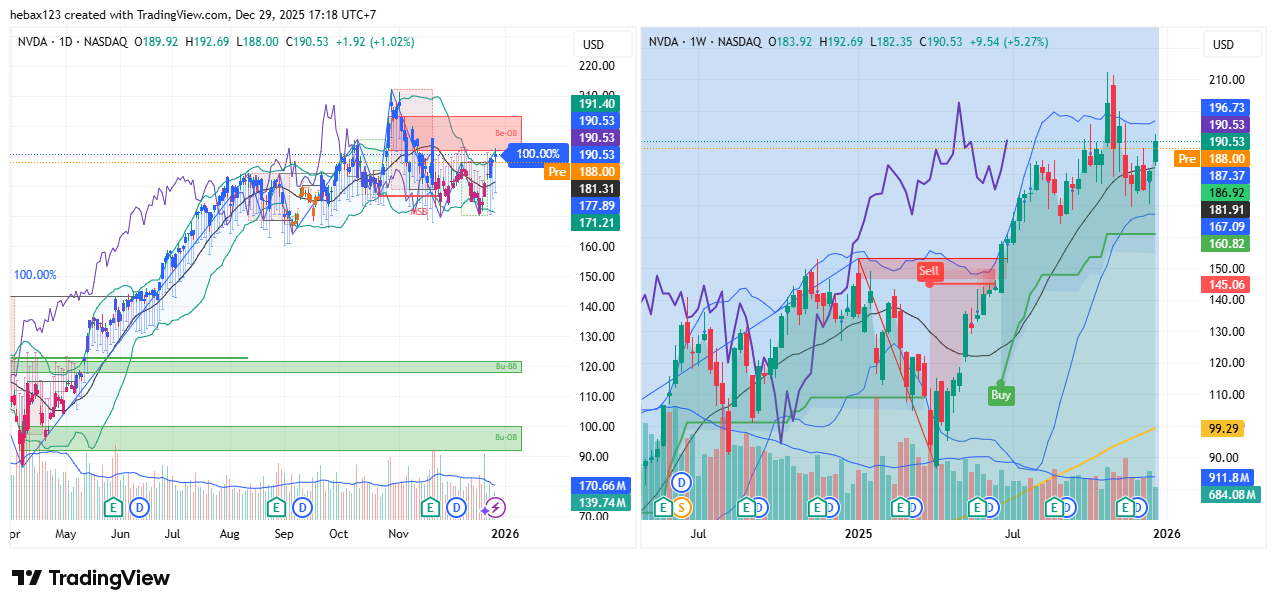Click the purple lightning-bolt icon on daily chart

(496, 508)
